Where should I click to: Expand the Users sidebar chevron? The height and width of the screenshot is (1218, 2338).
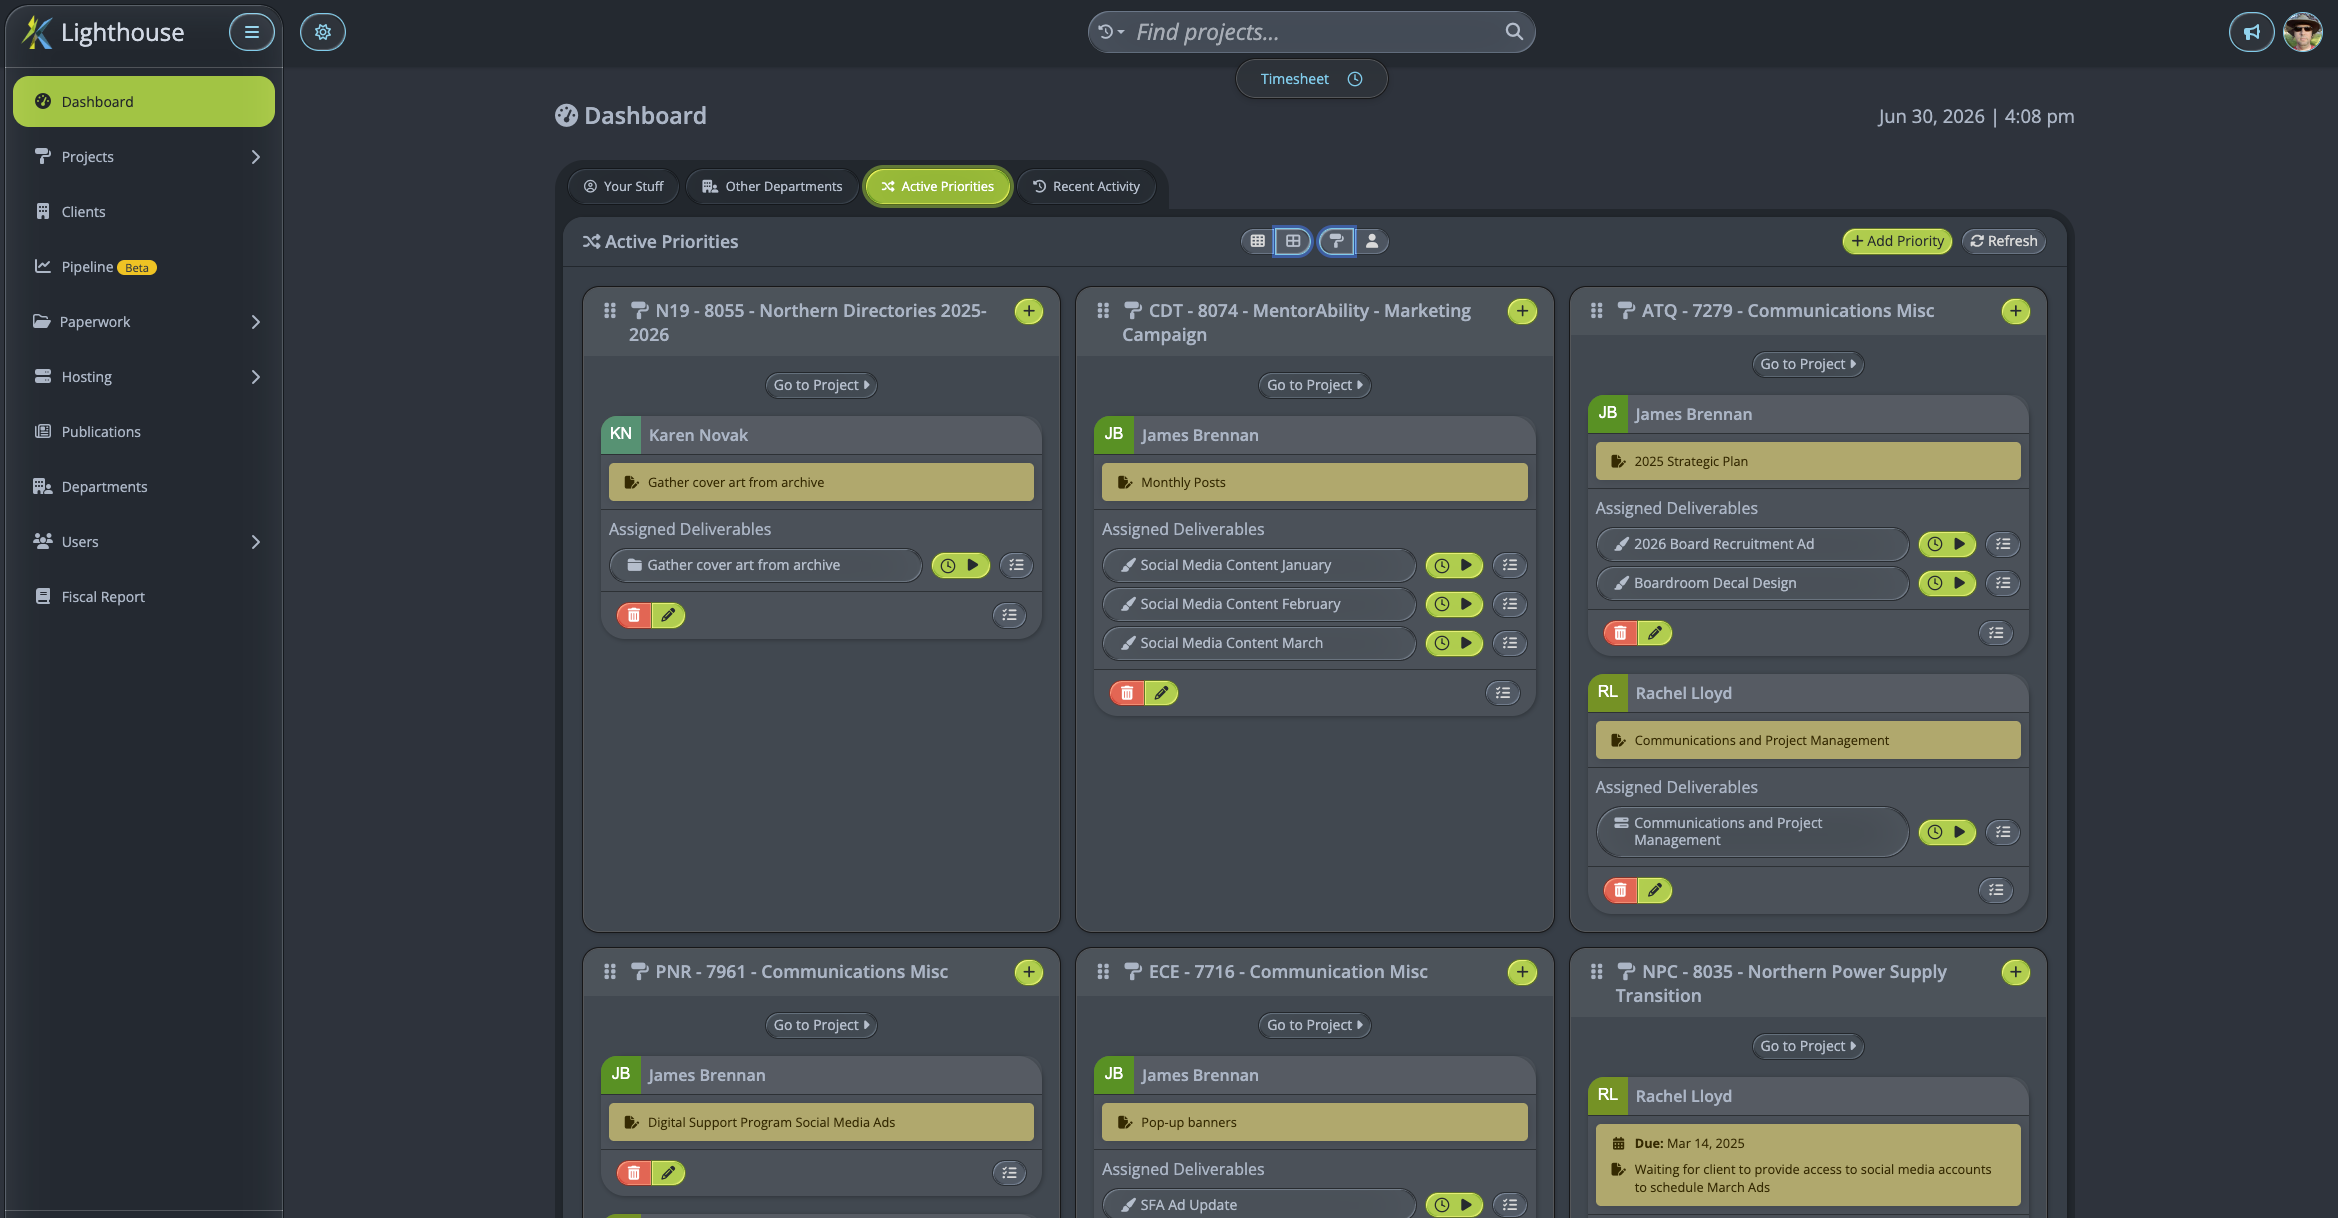pyautogui.click(x=255, y=542)
